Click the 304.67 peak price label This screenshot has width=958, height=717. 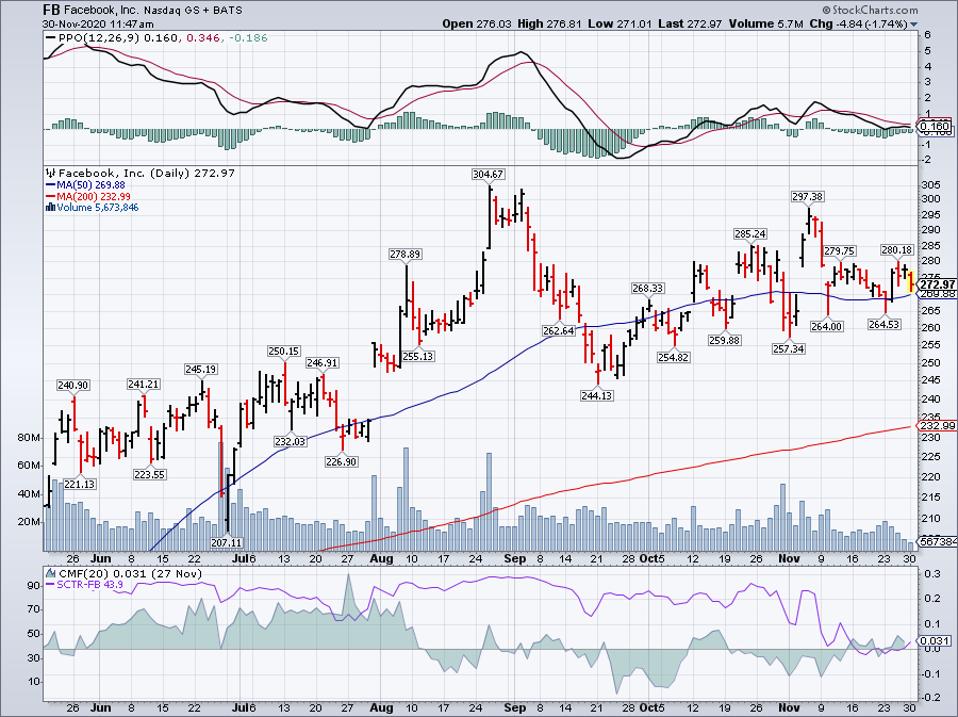(488, 174)
